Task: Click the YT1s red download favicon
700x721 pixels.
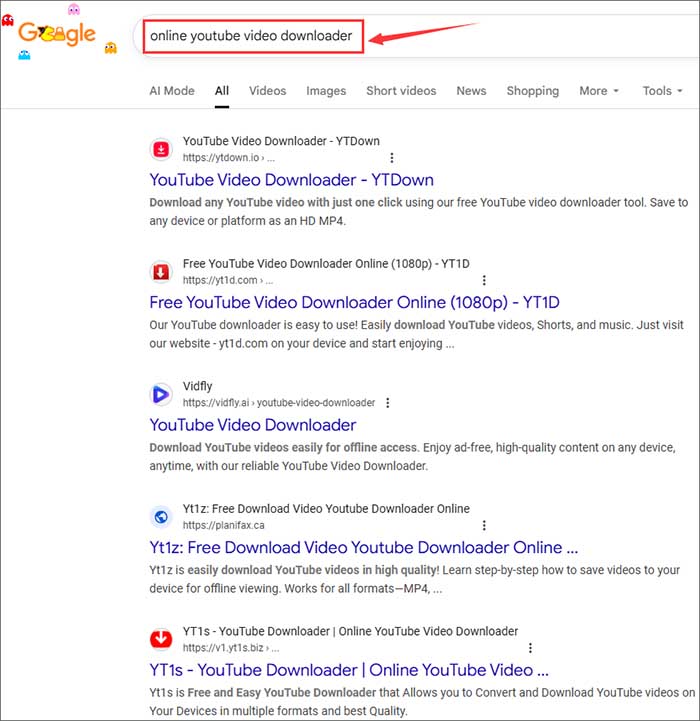Action: click(x=161, y=639)
